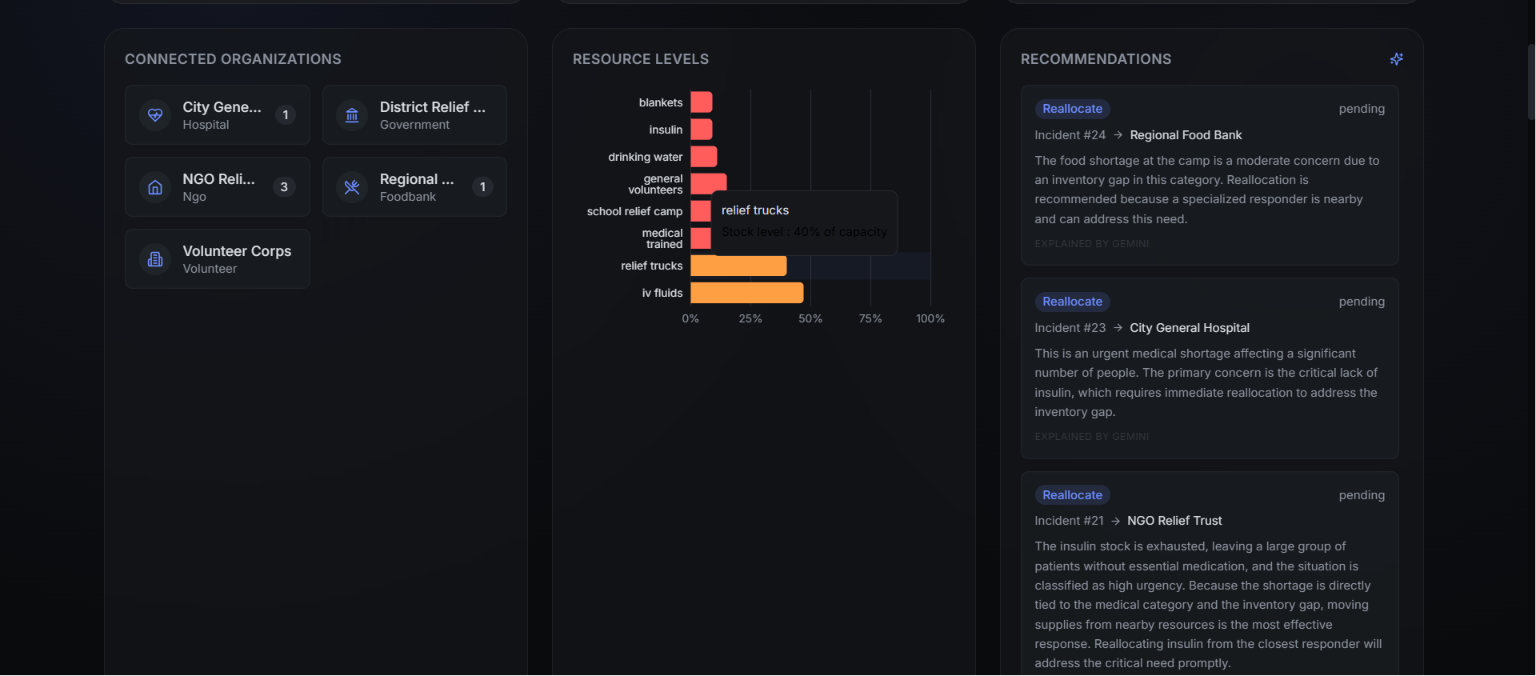
Task: Click the count badge on NGO Relief card
Action: pyautogui.click(x=284, y=187)
